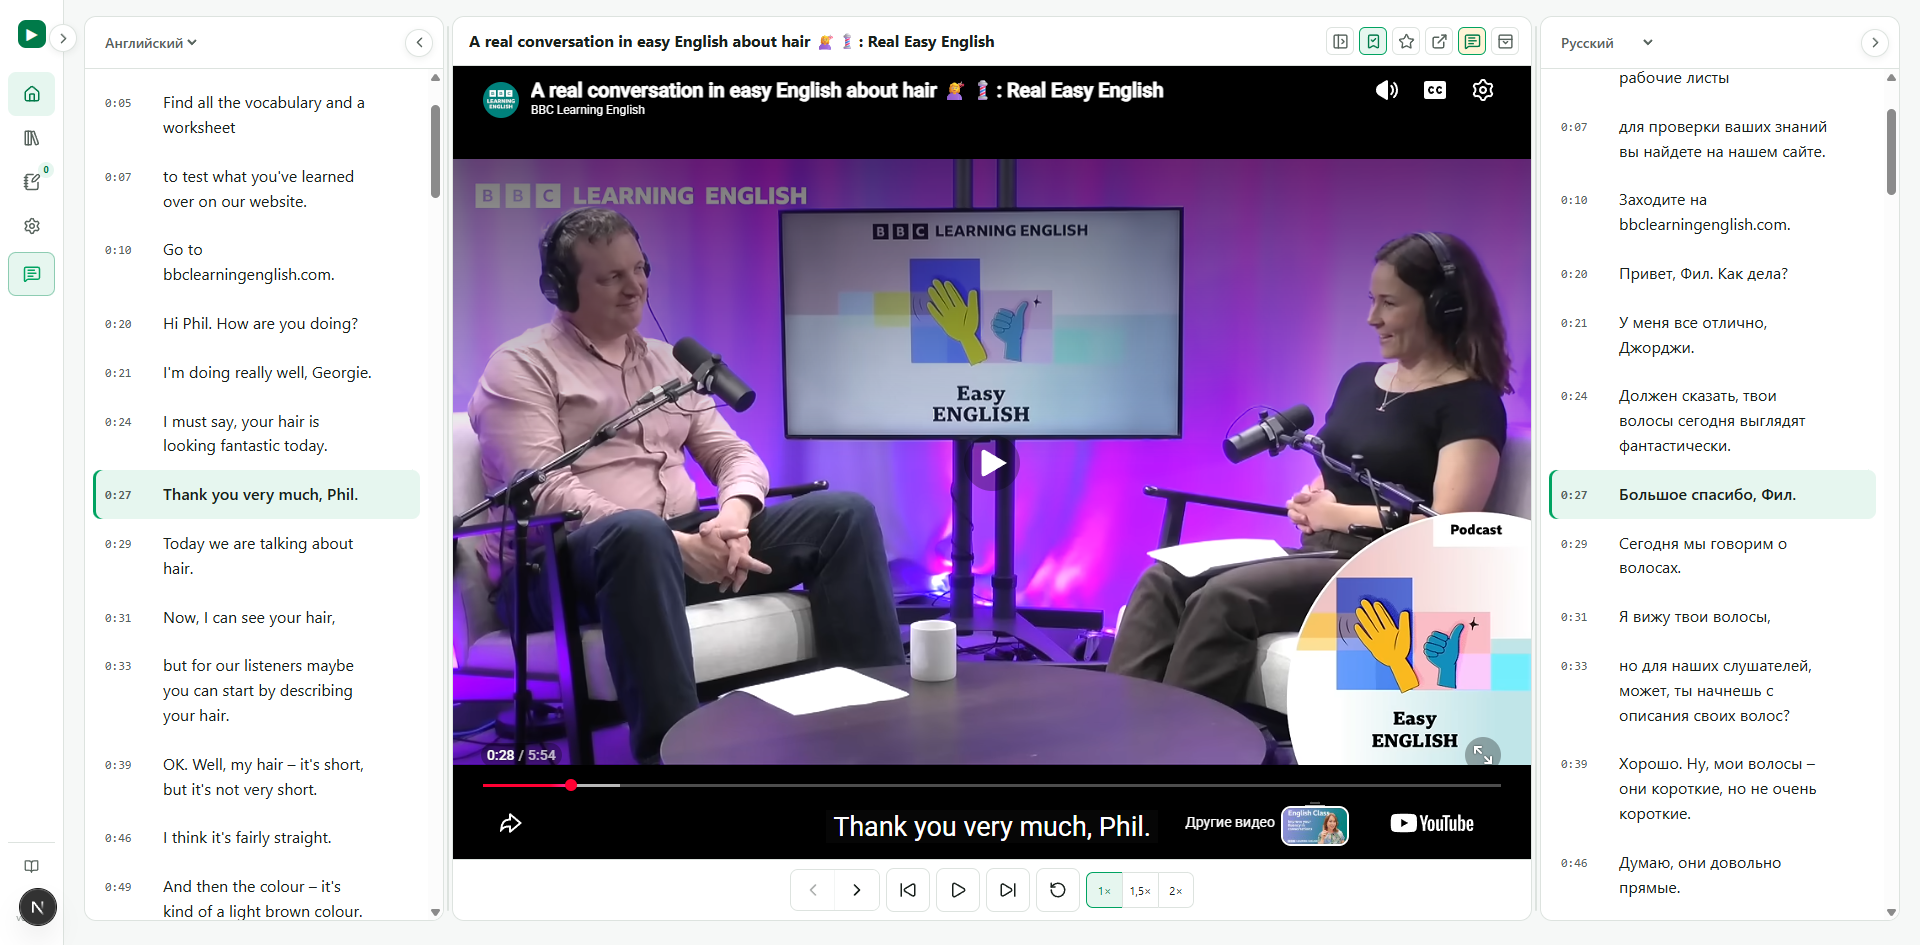Collapse the Russian translation panel
Image resolution: width=1920 pixels, height=945 pixels.
click(x=1875, y=42)
